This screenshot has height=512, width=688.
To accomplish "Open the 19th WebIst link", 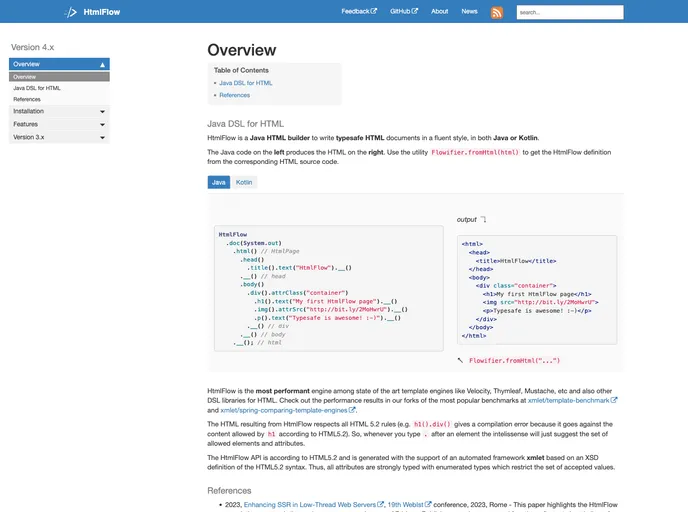I will click(x=405, y=505).
